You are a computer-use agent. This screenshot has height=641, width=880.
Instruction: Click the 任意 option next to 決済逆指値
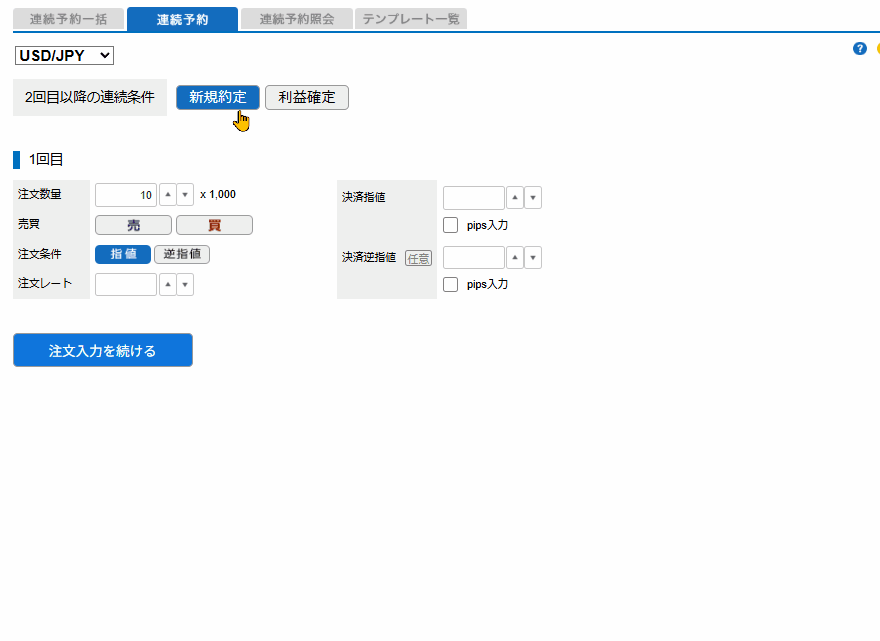click(418, 257)
